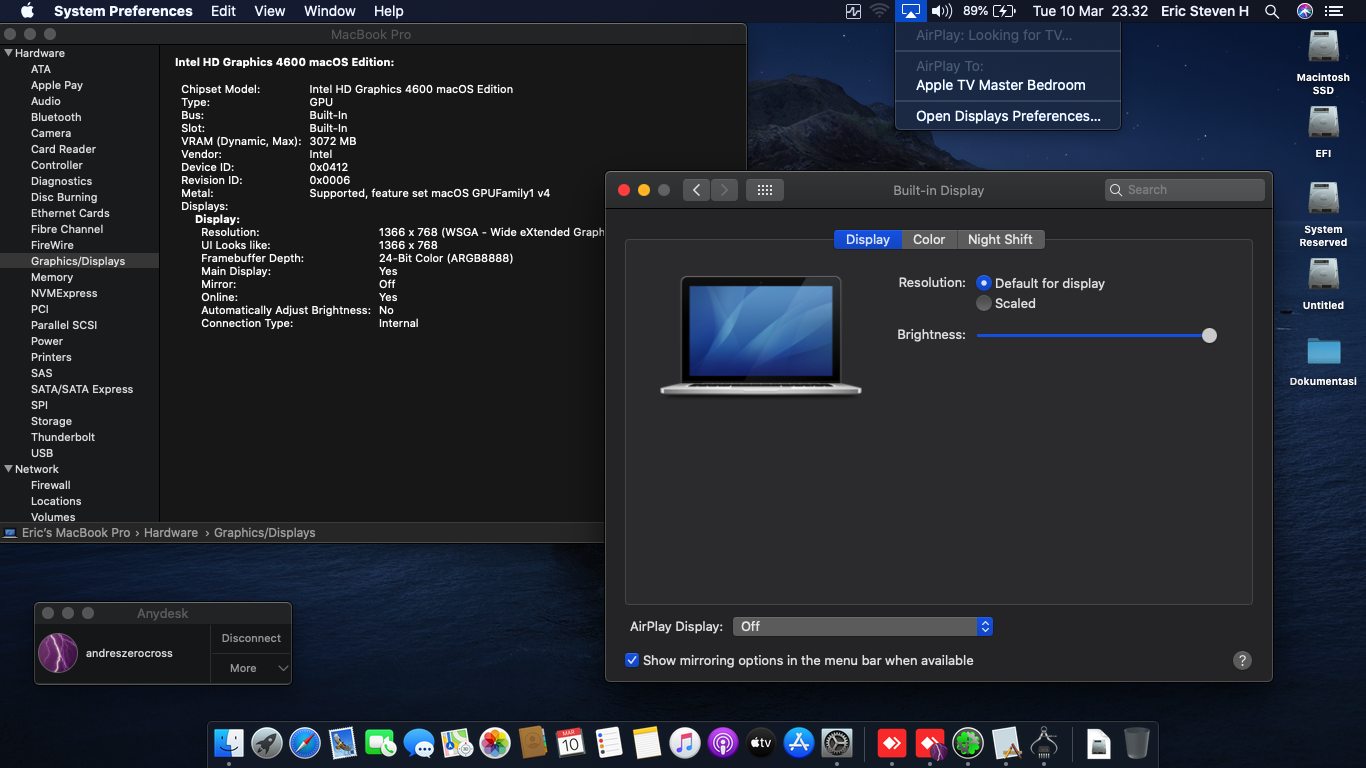Viewport: 1366px width, 768px height.
Task: Click the AirPlay icon in the menu bar
Action: pyautogui.click(x=910, y=11)
